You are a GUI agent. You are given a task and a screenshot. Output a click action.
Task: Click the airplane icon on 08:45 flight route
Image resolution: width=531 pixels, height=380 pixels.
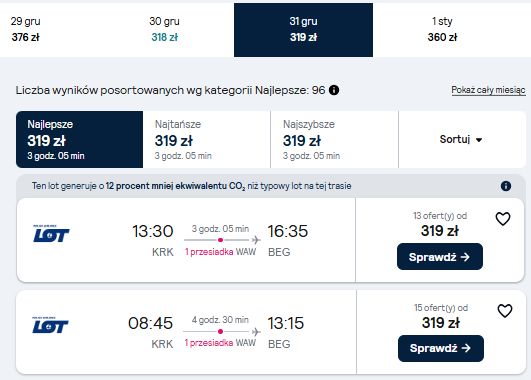pos(256,332)
